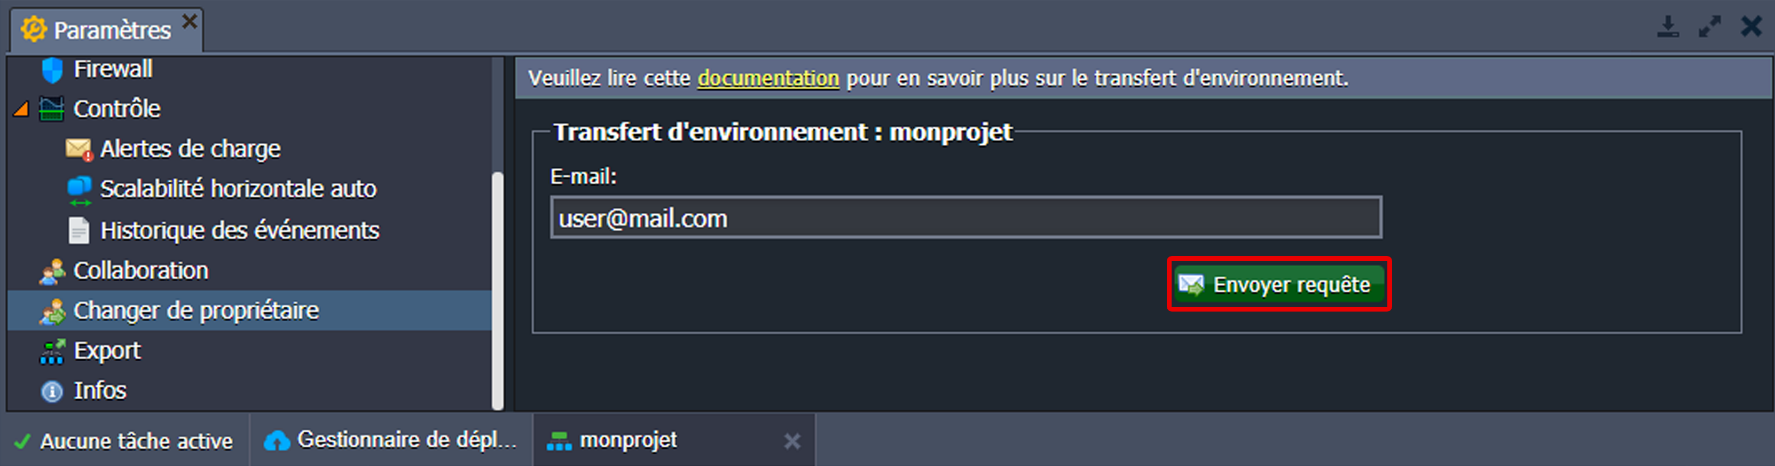Click the Export icon in sidebar
The width and height of the screenshot is (1775, 466).
coord(52,351)
